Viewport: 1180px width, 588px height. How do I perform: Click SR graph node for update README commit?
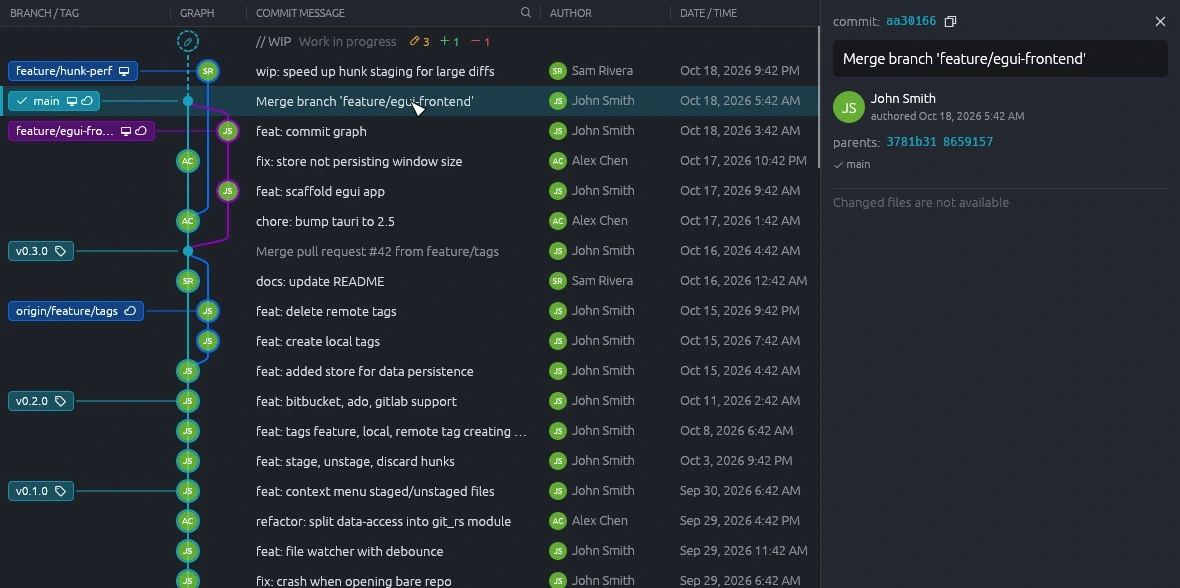pos(188,281)
